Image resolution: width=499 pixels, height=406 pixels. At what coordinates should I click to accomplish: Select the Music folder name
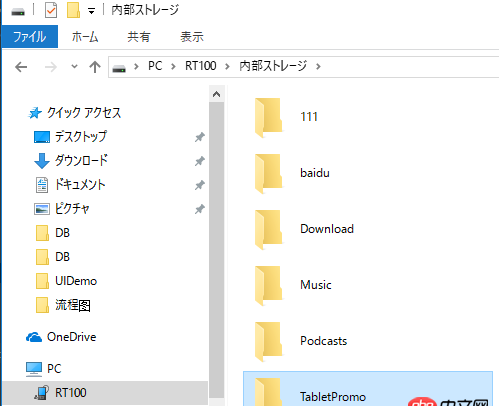point(316,285)
